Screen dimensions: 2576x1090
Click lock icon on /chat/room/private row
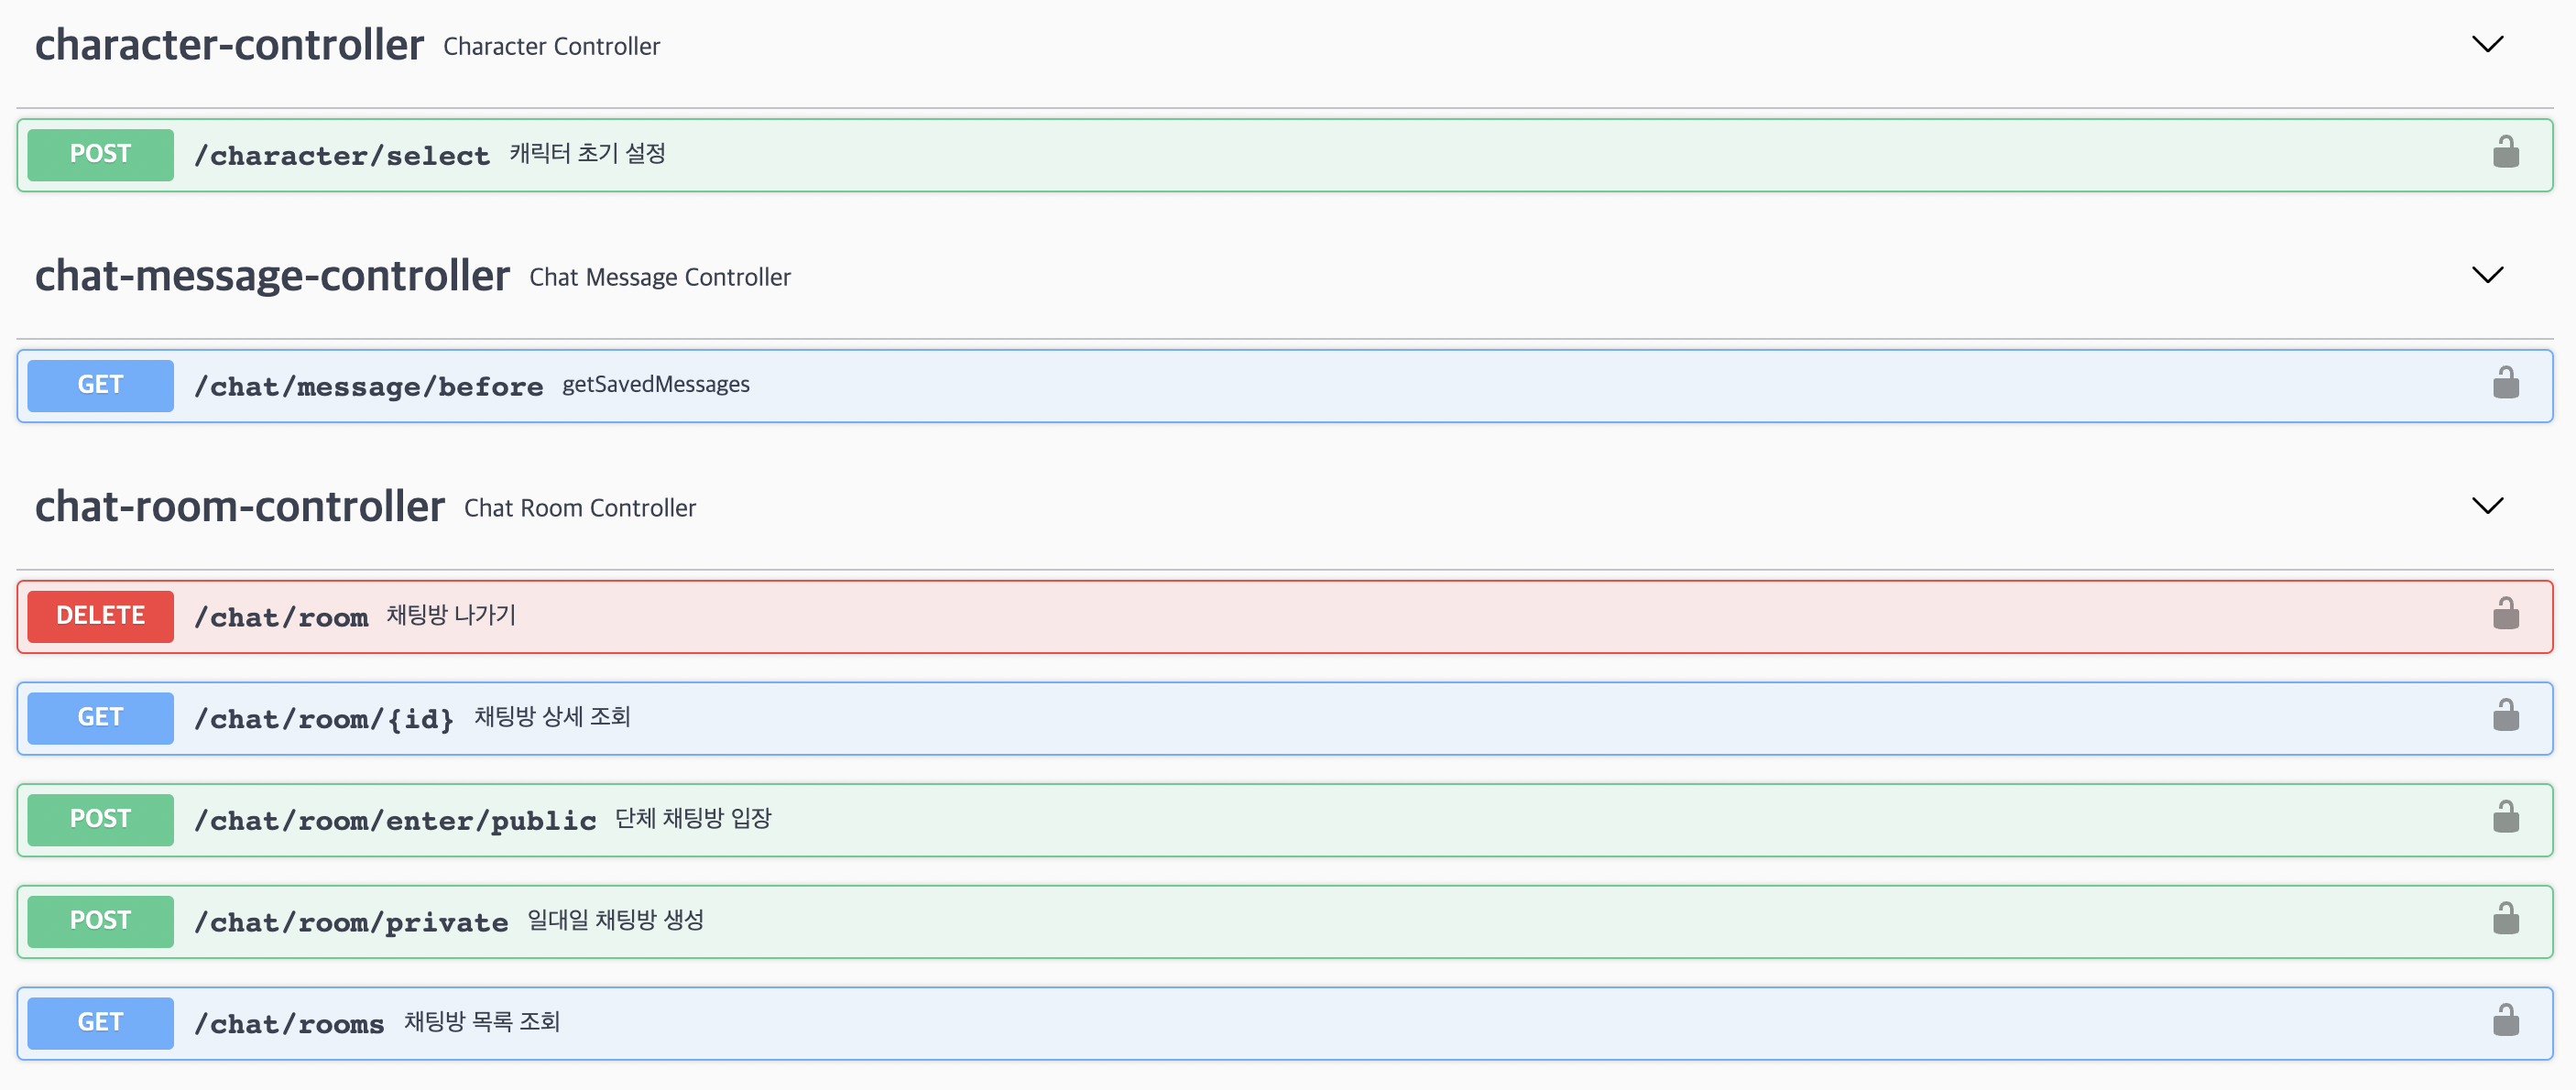2505,920
